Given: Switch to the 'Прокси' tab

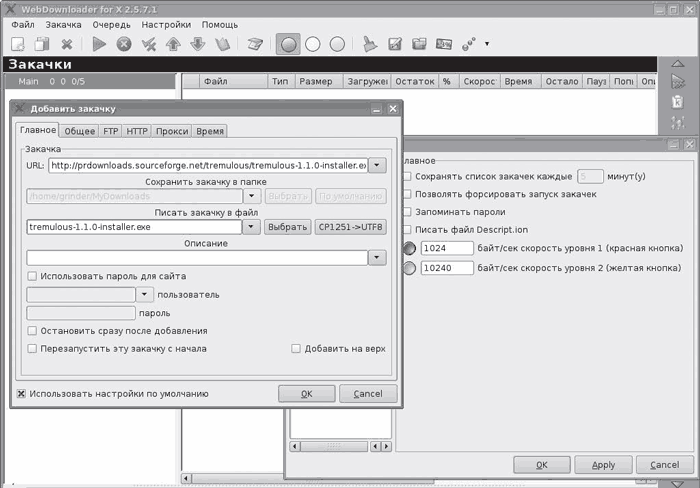Looking at the screenshot, I should [172, 131].
